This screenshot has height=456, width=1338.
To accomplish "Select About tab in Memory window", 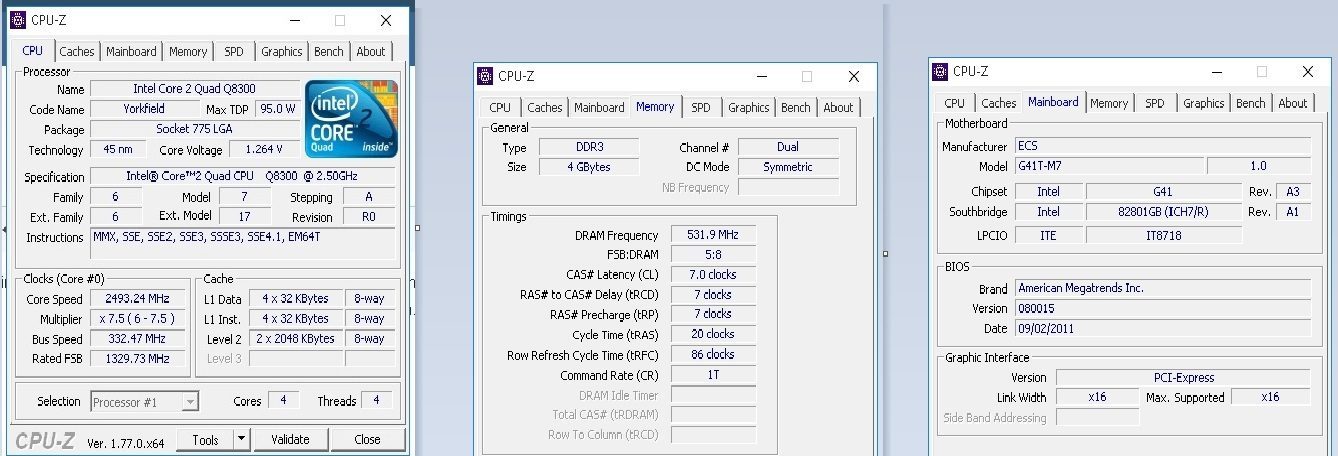I will 838,108.
